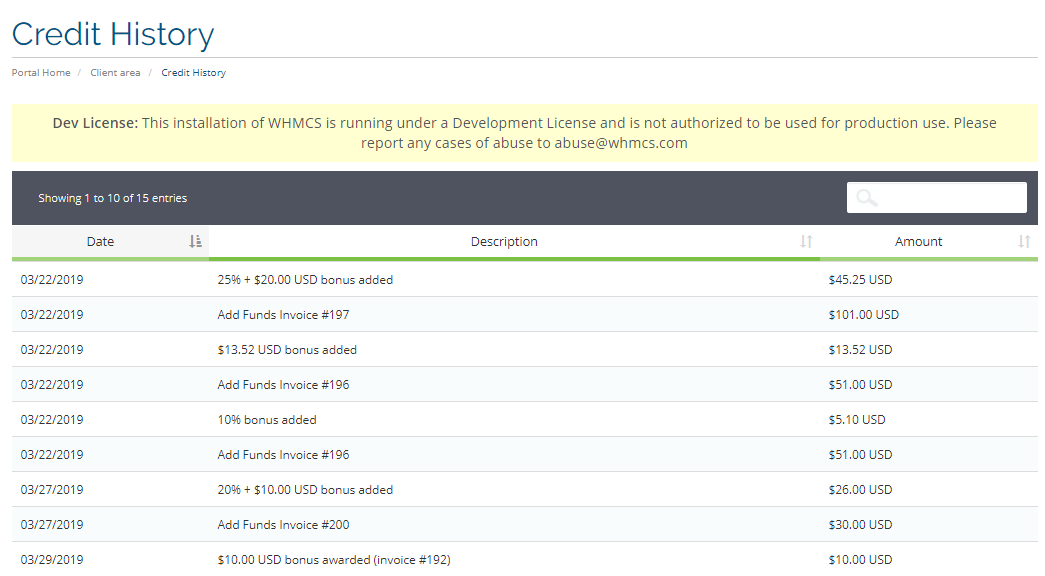
Task: Select '10% bonus added' description
Action: click(267, 419)
